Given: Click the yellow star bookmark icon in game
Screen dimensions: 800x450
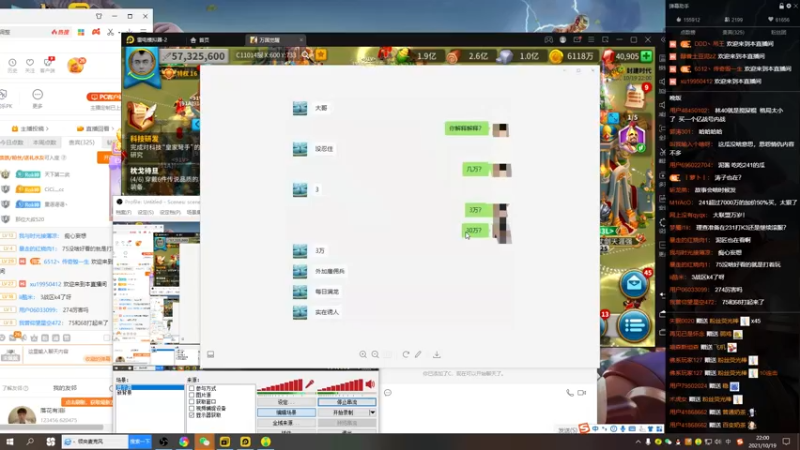Looking at the screenshot, I should [x=321, y=55].
